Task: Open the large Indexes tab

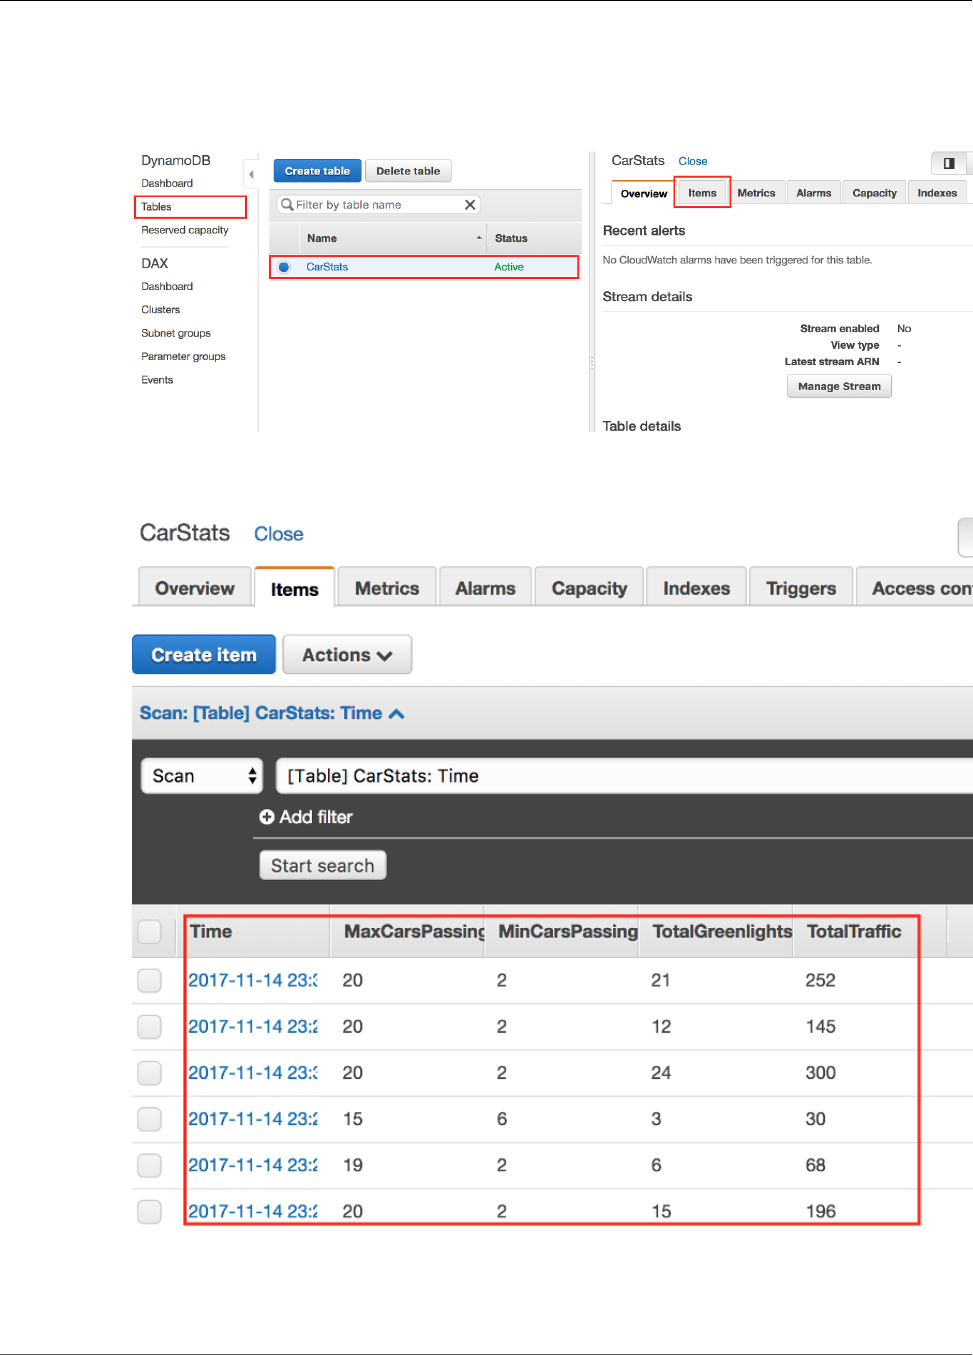Action: [x=696, y=588]
